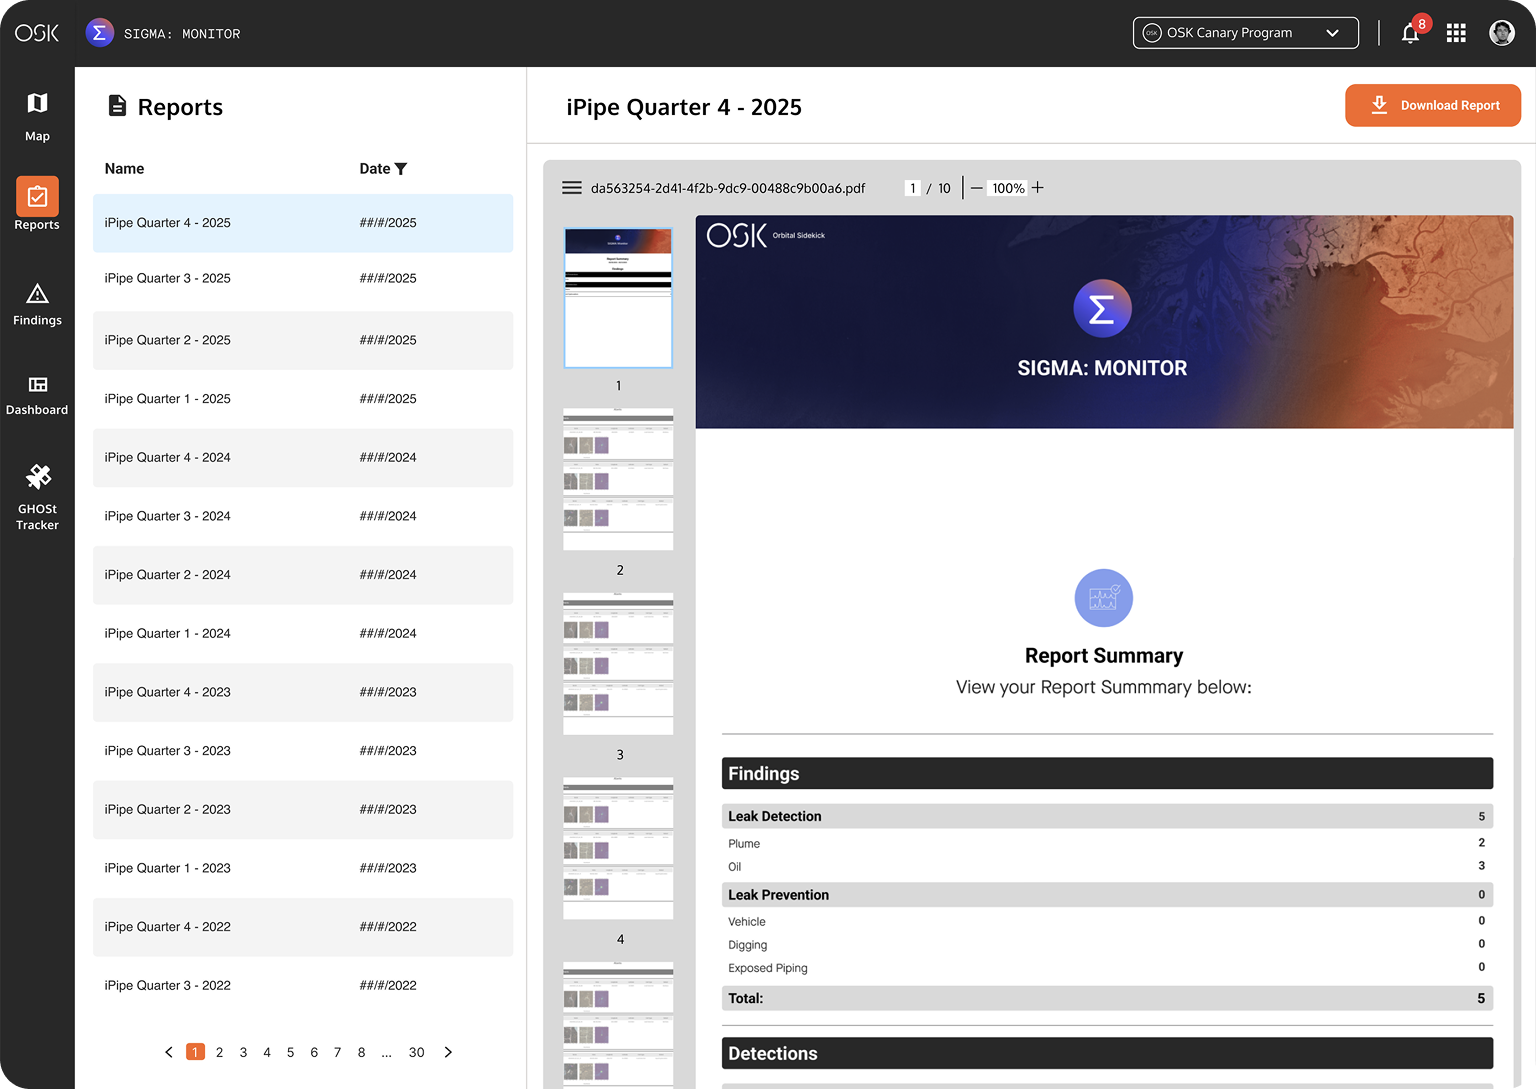Go to reports page 5
Screen dimensions: 1536x1089
(x=290, y=1052)
